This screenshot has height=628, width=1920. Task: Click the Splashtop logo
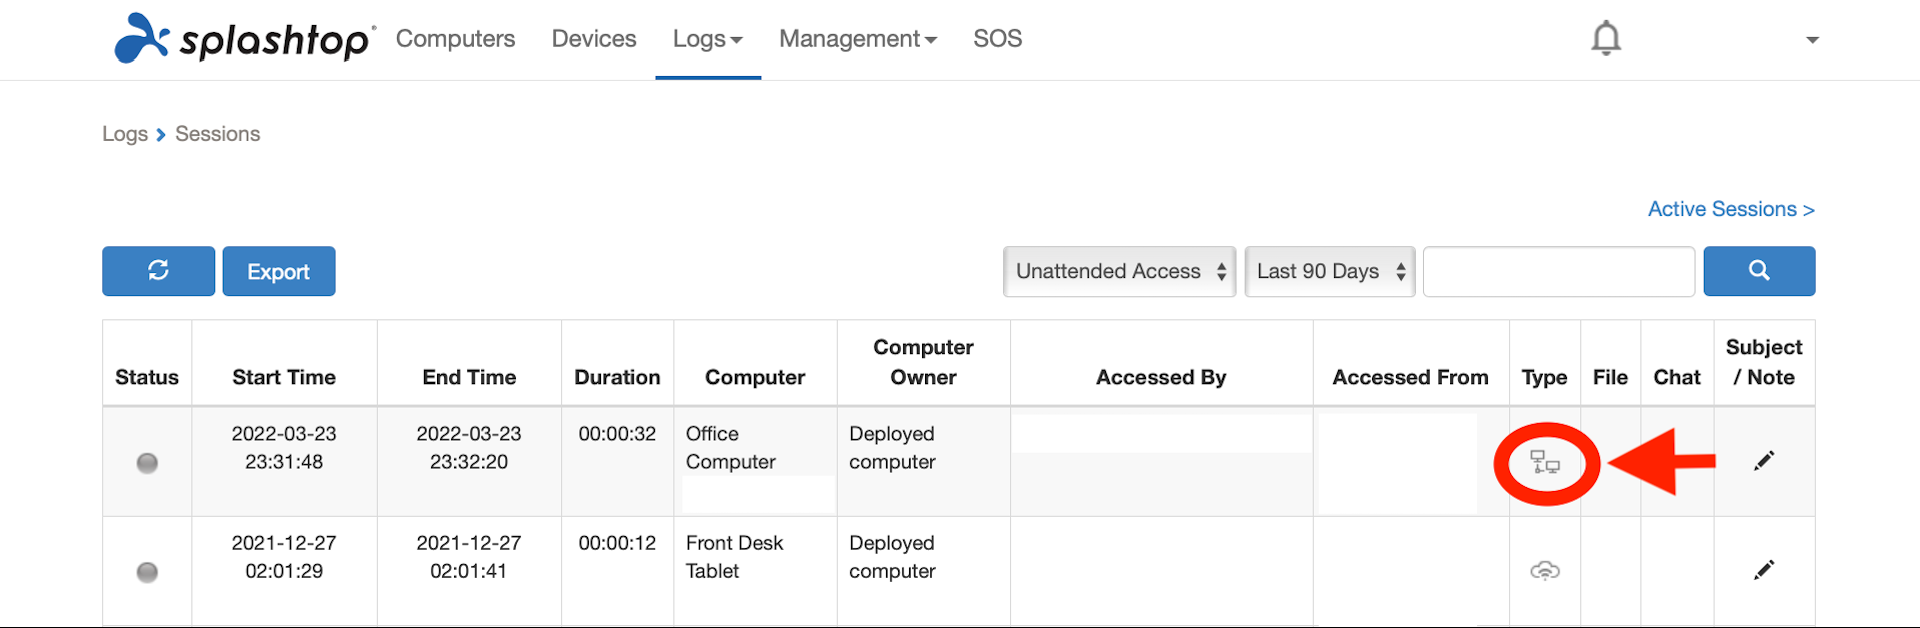click(x=245, y=38)
